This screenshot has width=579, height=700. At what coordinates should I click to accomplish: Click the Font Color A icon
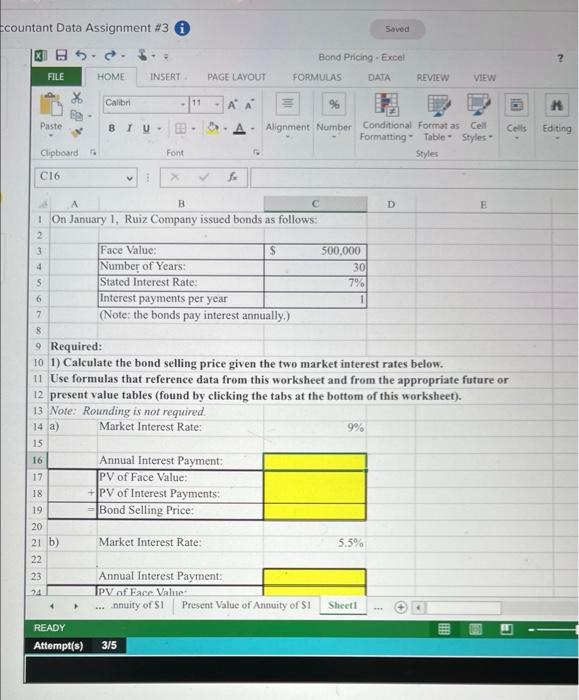[x=240, y=129]
